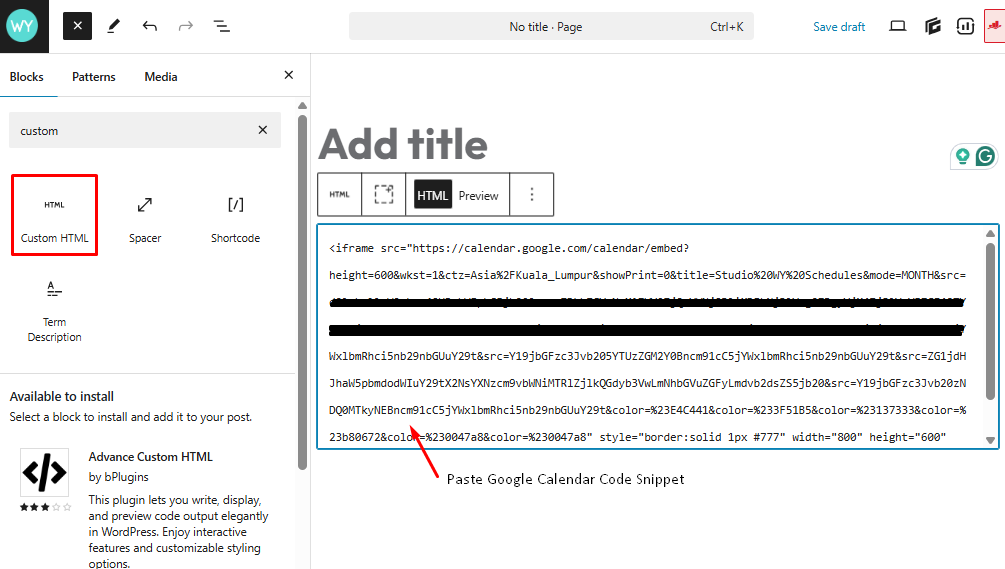Click the inserter panel scrollbar thumb
This screenshot has height=569, width=1005.
(303, 292)
